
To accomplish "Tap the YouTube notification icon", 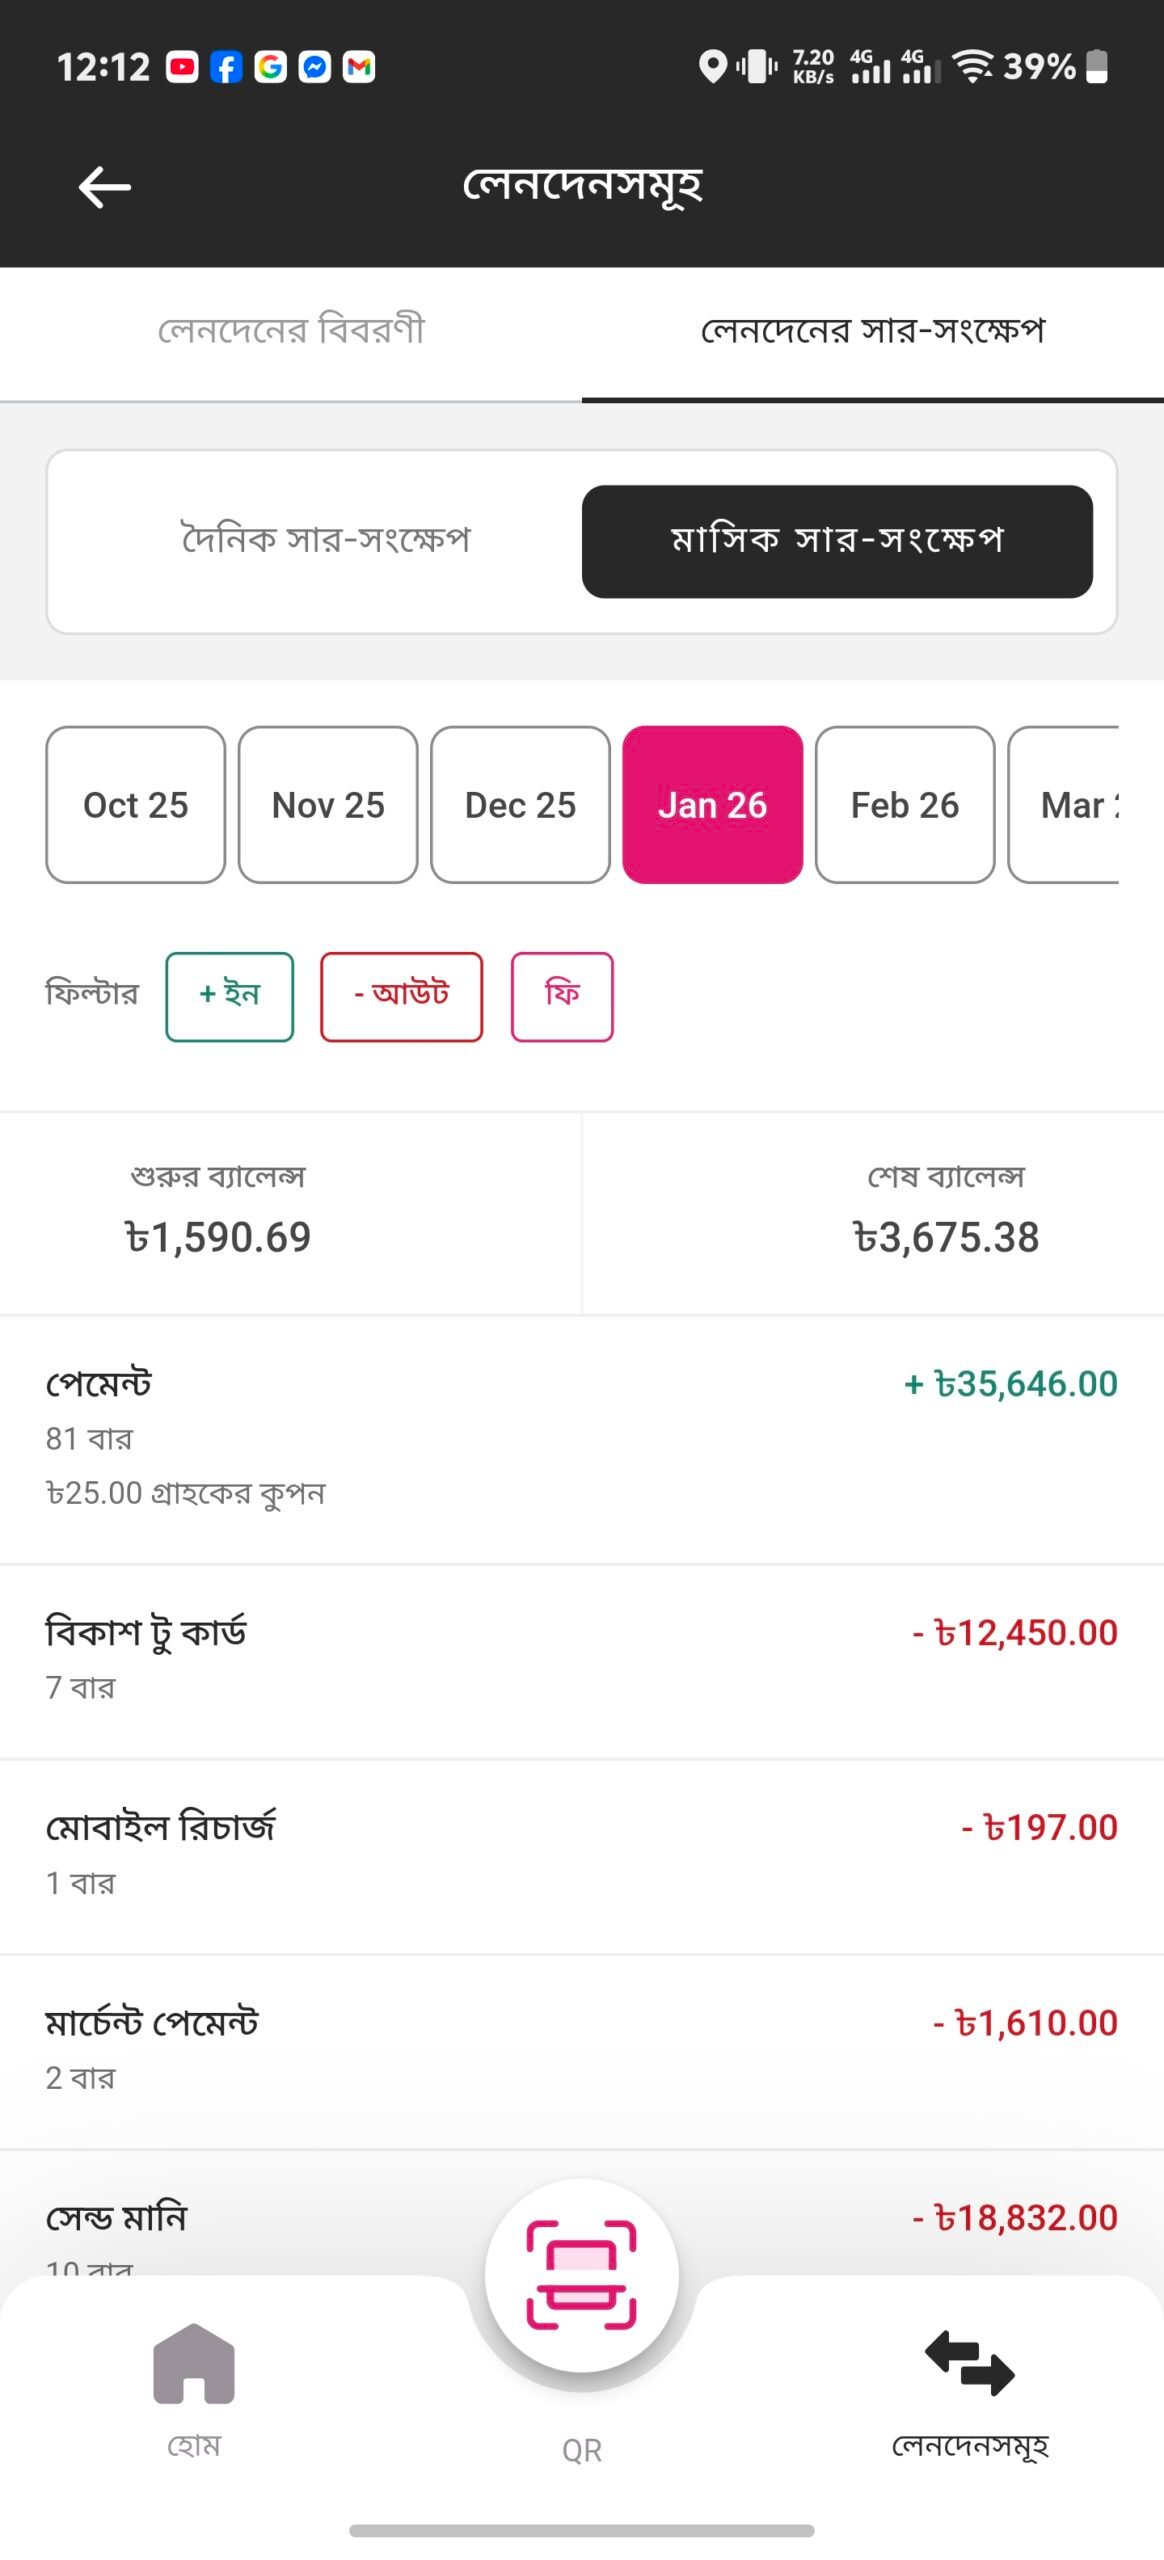I will [x=182, y=67].
